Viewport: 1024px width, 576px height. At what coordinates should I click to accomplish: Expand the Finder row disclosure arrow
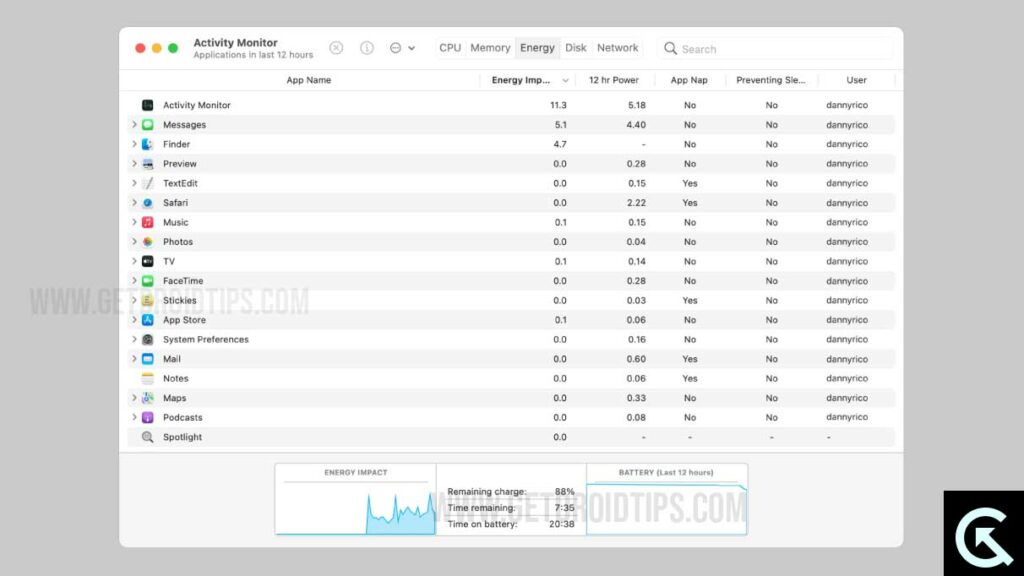tap(134, 144)
